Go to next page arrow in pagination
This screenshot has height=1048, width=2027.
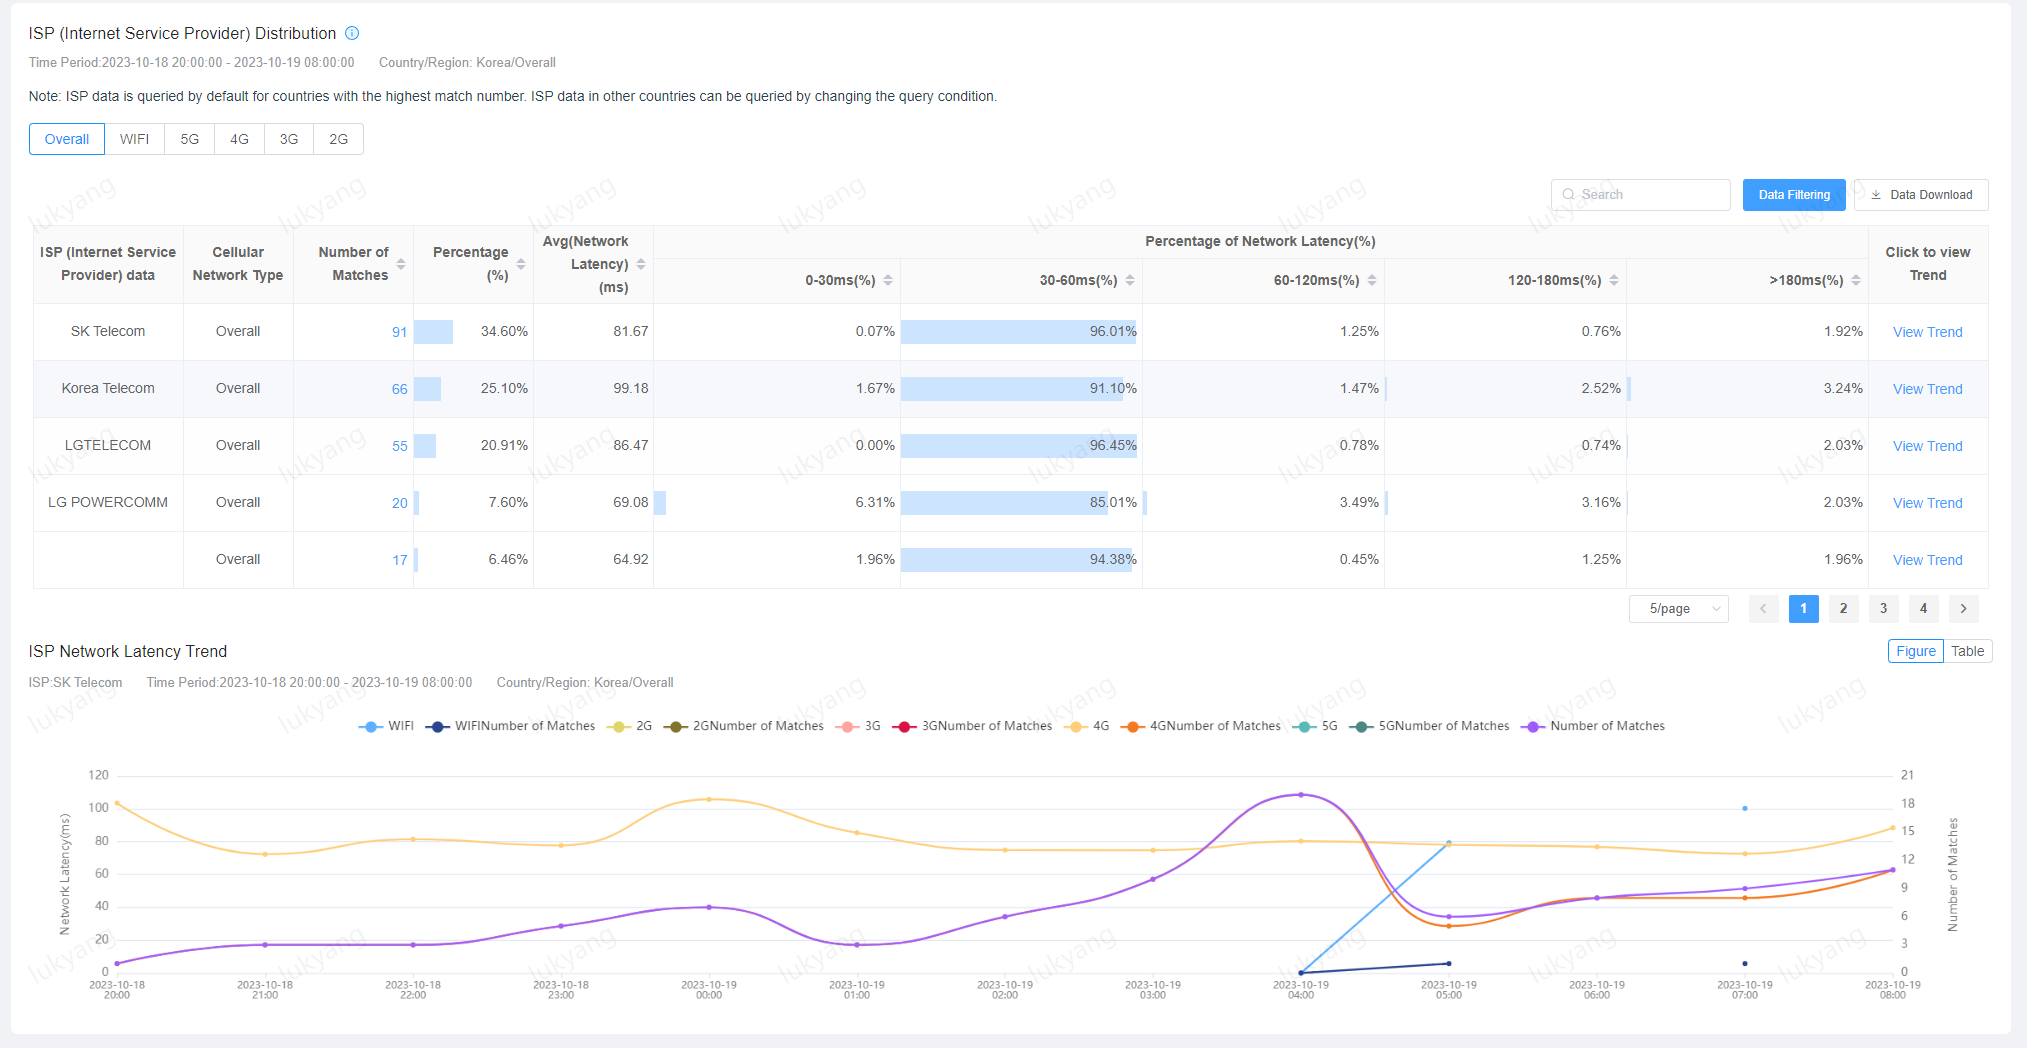[1963, 608]
